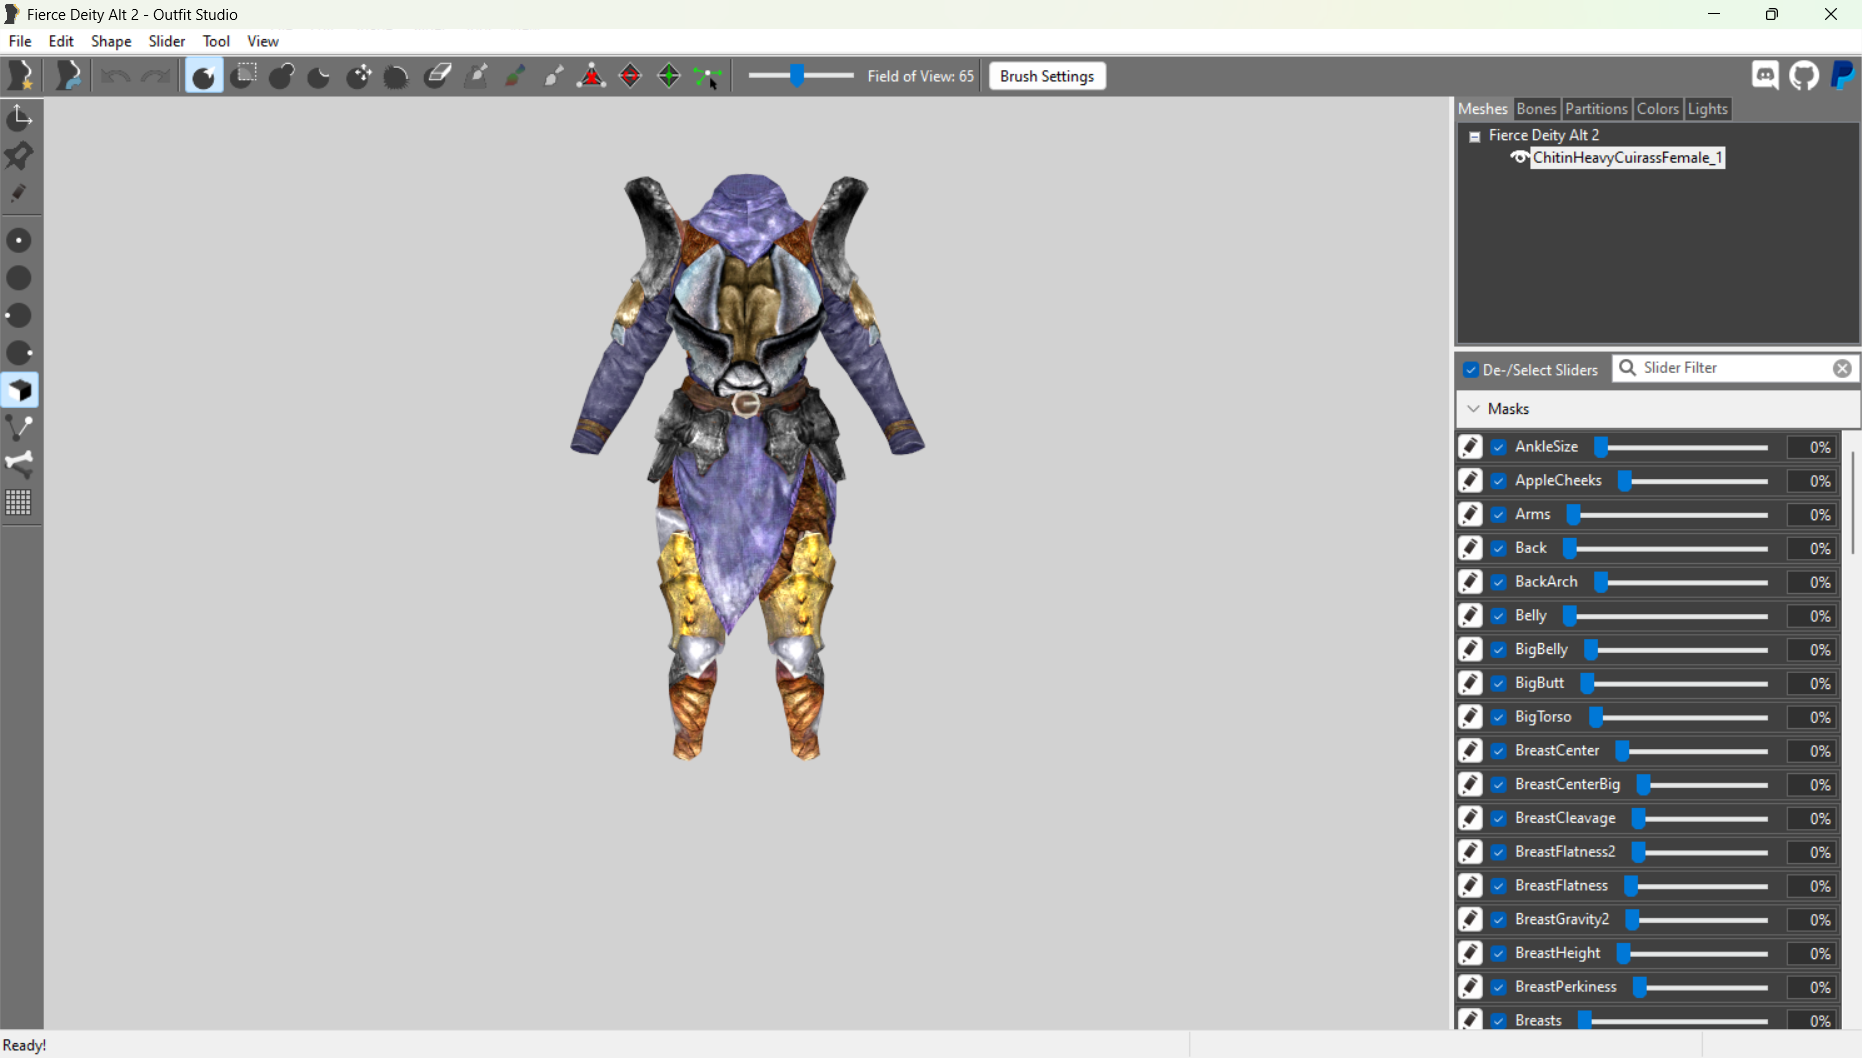The width and height of the screenshot is (1862, 1058).
Task: Click the Field of View slider
Action: (801, 76)
